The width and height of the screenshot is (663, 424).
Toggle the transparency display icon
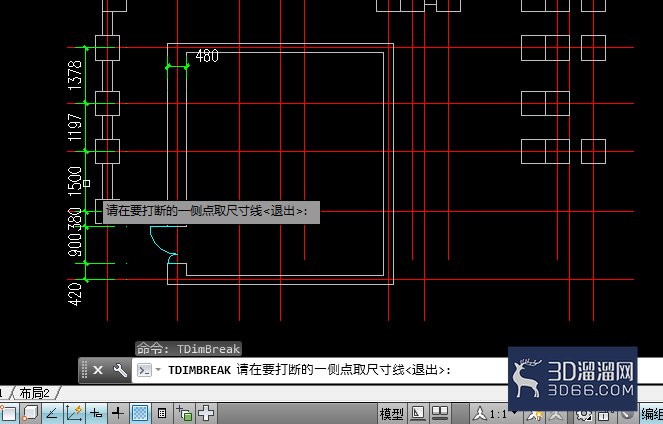click(140, 413)
